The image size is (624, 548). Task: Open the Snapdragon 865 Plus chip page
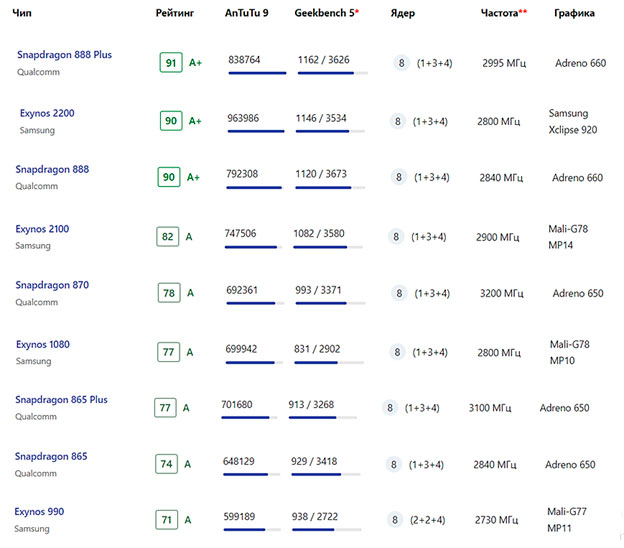(x=61, y=400)
